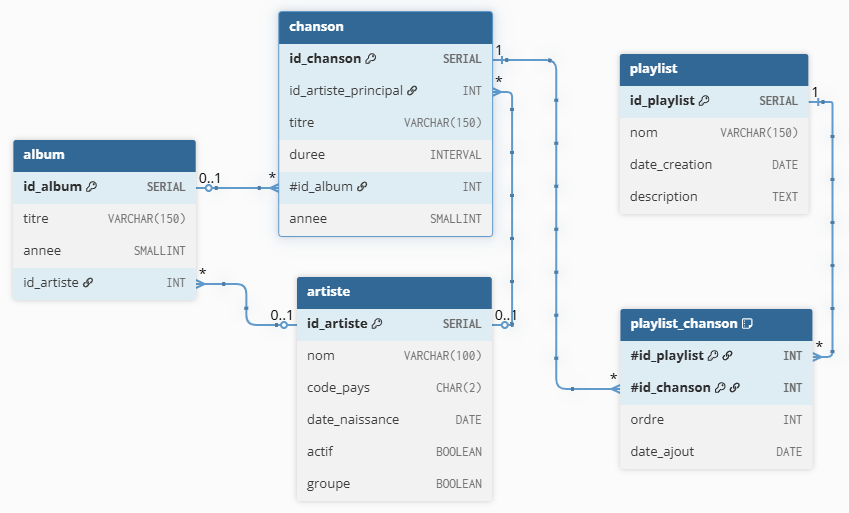The width and height of the screenshot is (849, 513).
Task: Click the key icon next to id_playlist
Action: [704, 101]
